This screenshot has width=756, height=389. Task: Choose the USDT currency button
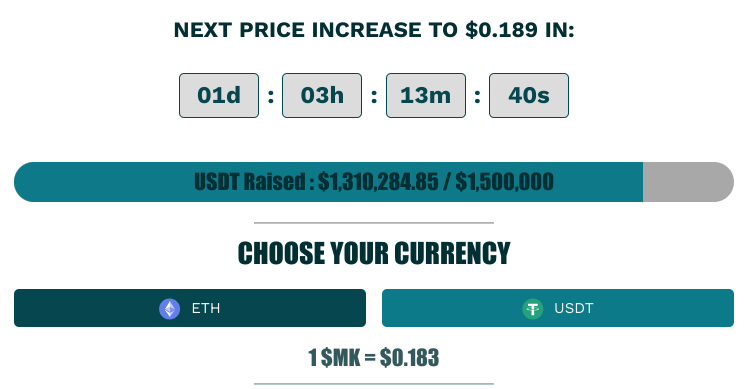[558, 308]
